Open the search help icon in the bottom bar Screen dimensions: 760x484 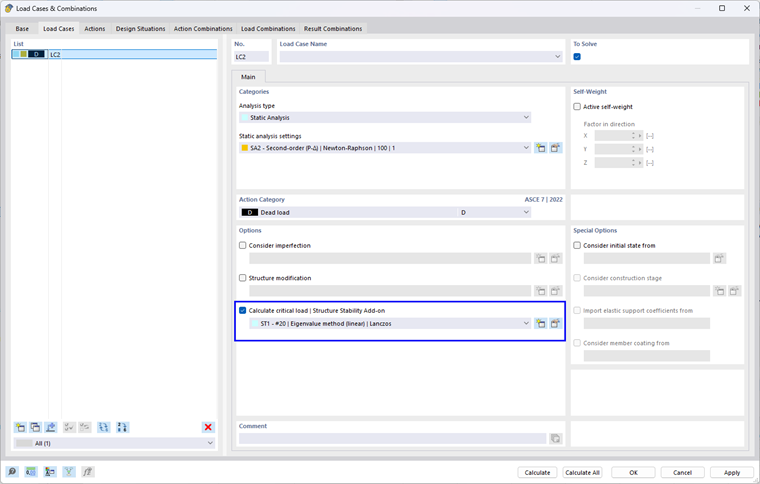tap(12, 471)
